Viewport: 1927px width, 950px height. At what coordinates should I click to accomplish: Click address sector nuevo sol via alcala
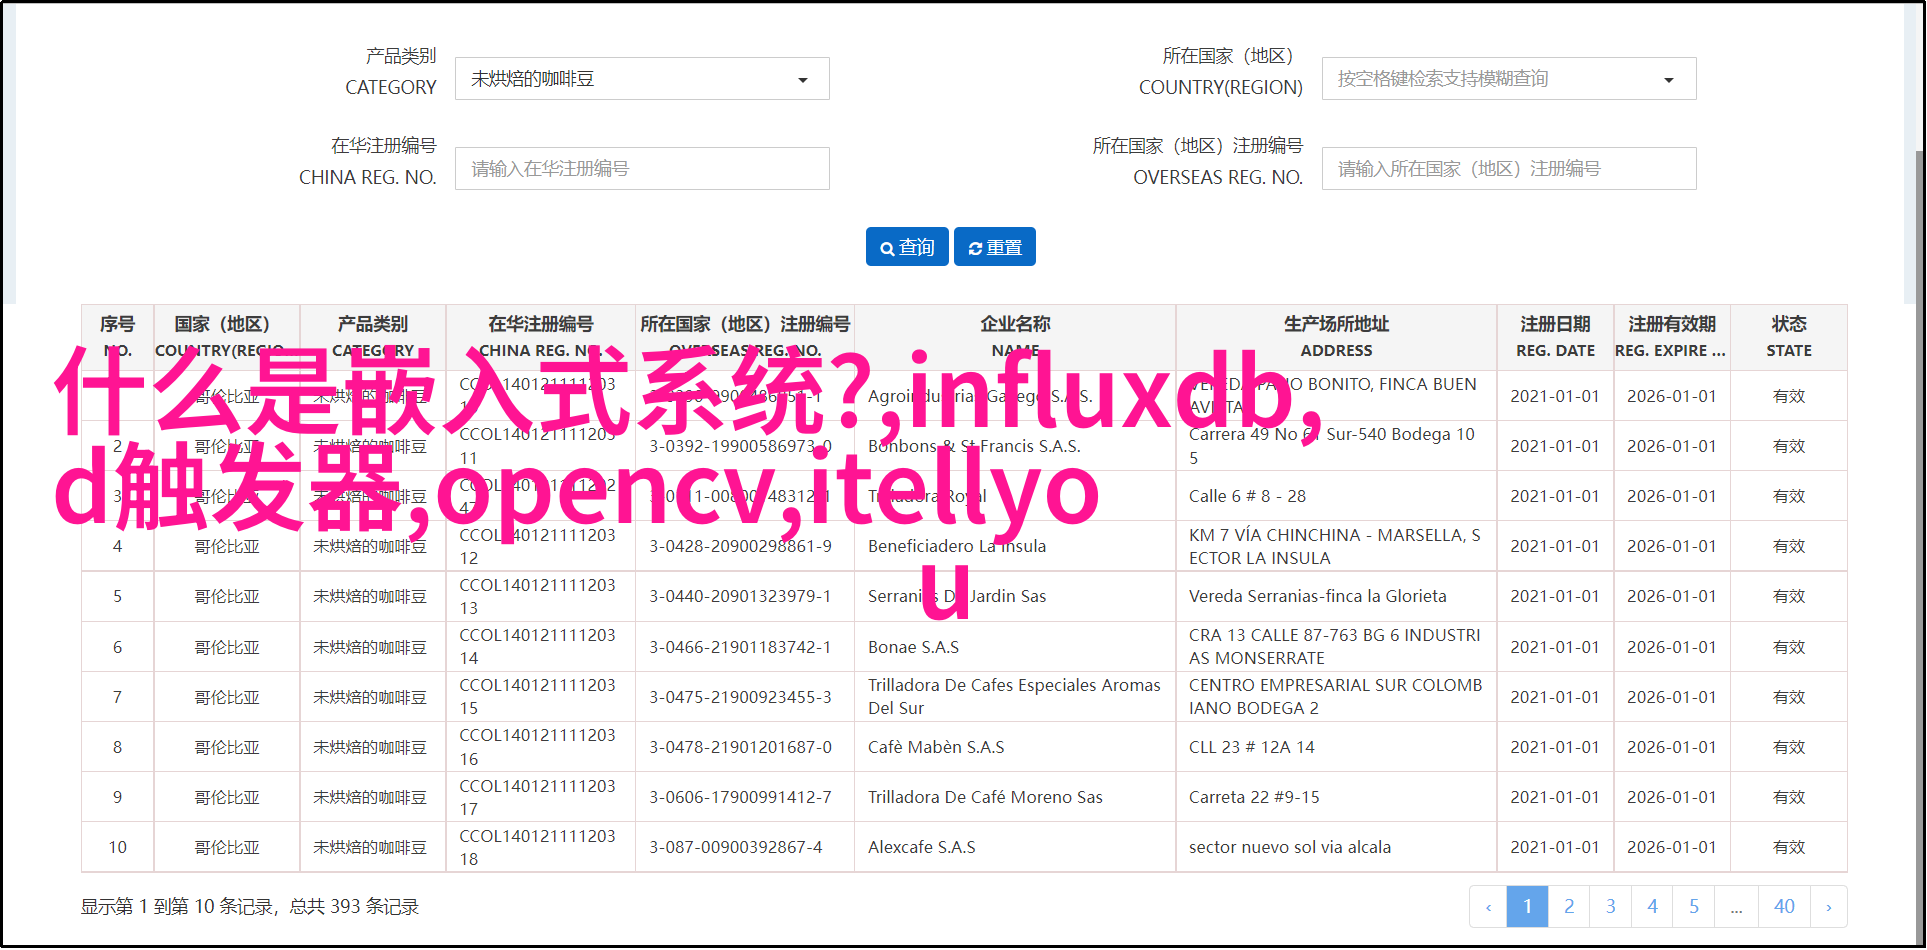pos(1290,847)
